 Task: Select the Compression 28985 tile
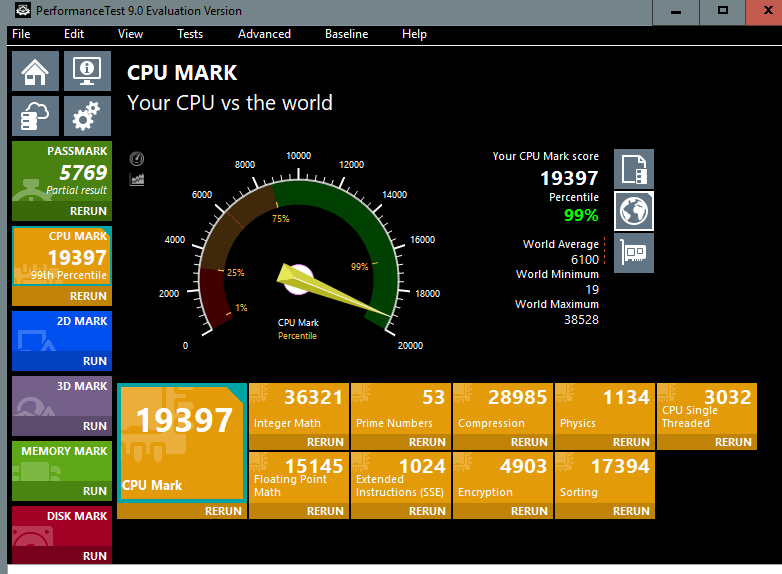[x=503, y=408]
